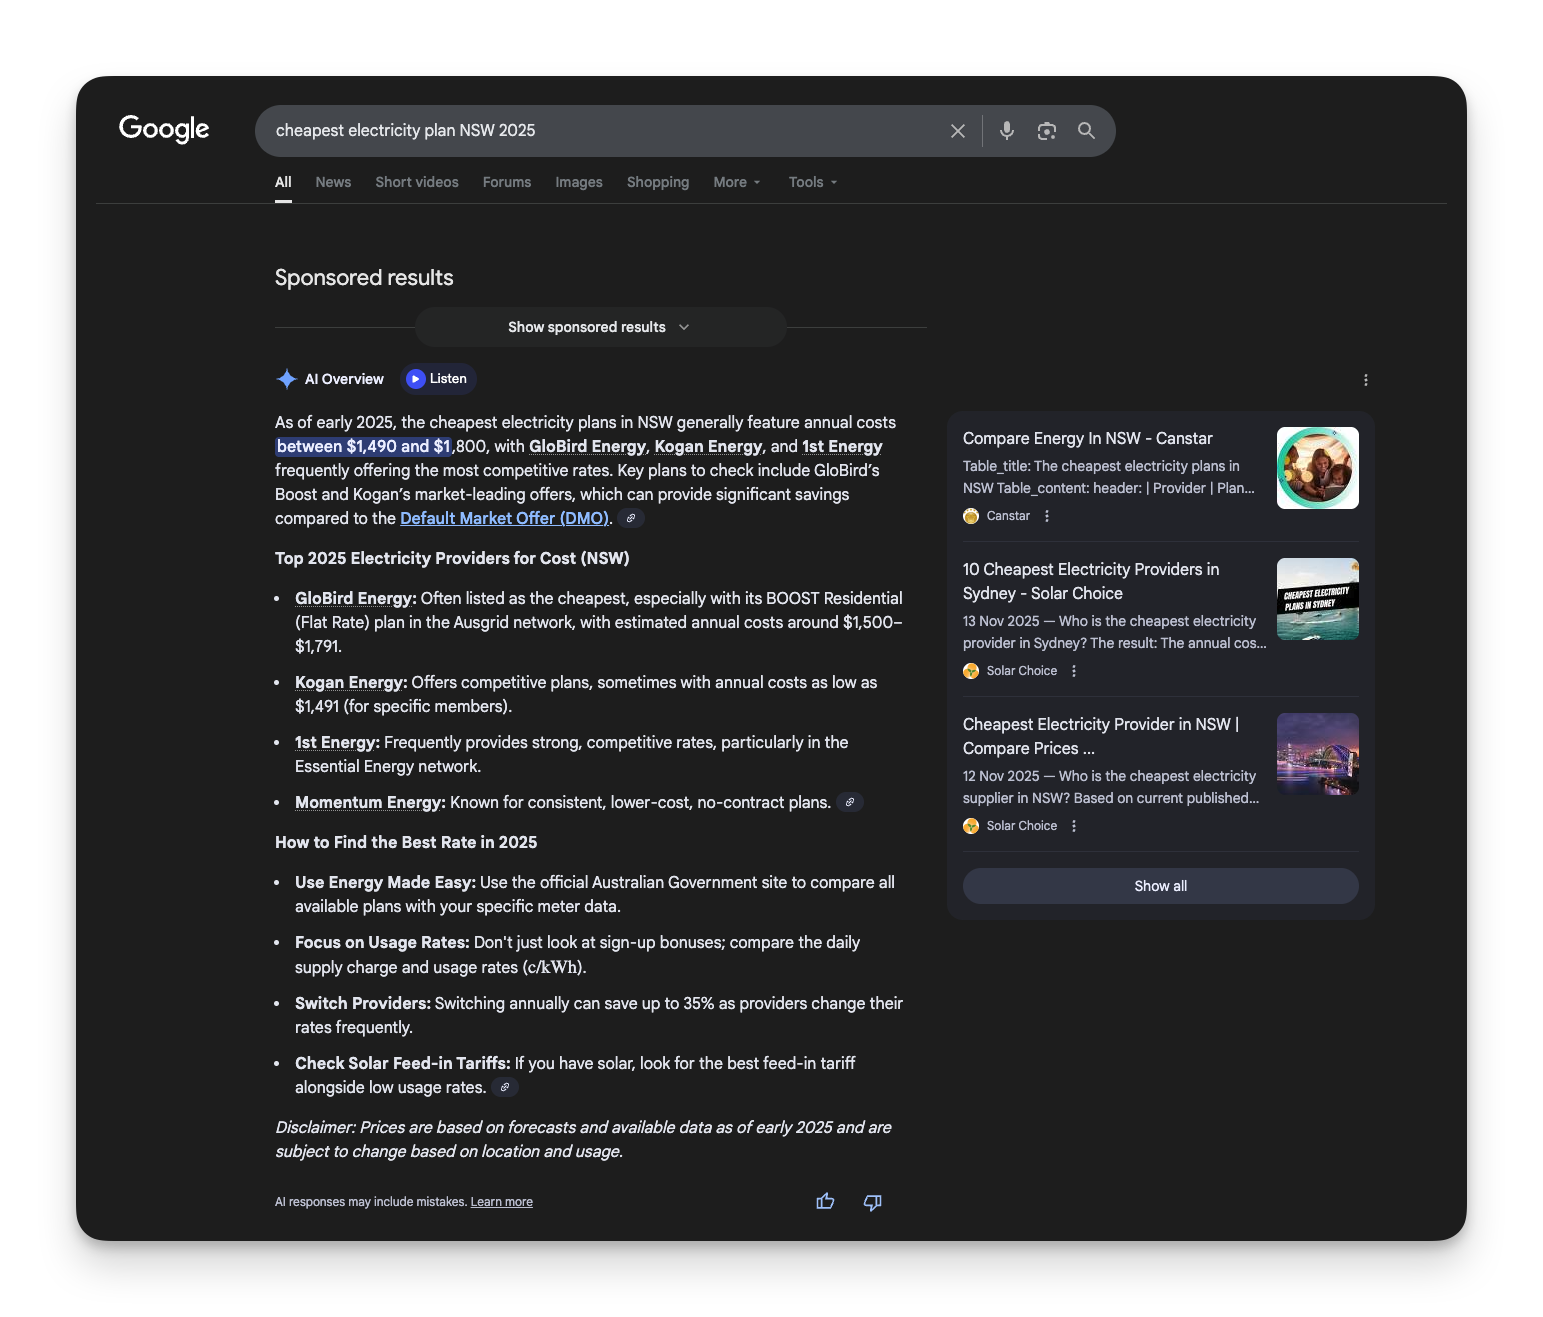Click 'Top 2025 Electricity Providers for Cost (NSW)' heading
The image size is (1543, 1317).
(452, 558)
